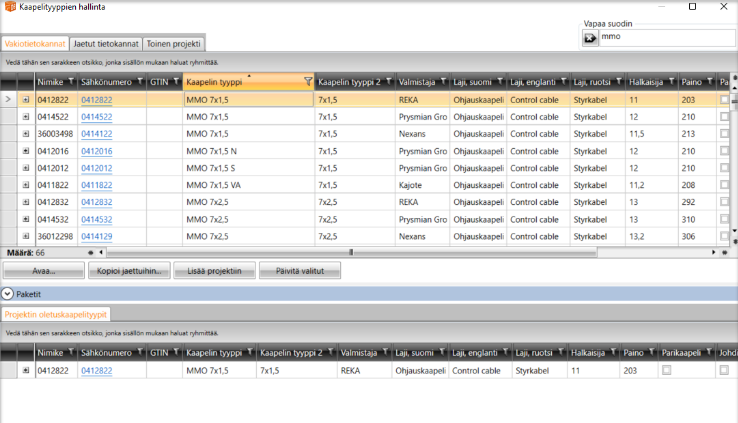Select cell 'MMO 7x1,5 VA'
The width and height of the screenshot is (738, 423).
[249, 185]
